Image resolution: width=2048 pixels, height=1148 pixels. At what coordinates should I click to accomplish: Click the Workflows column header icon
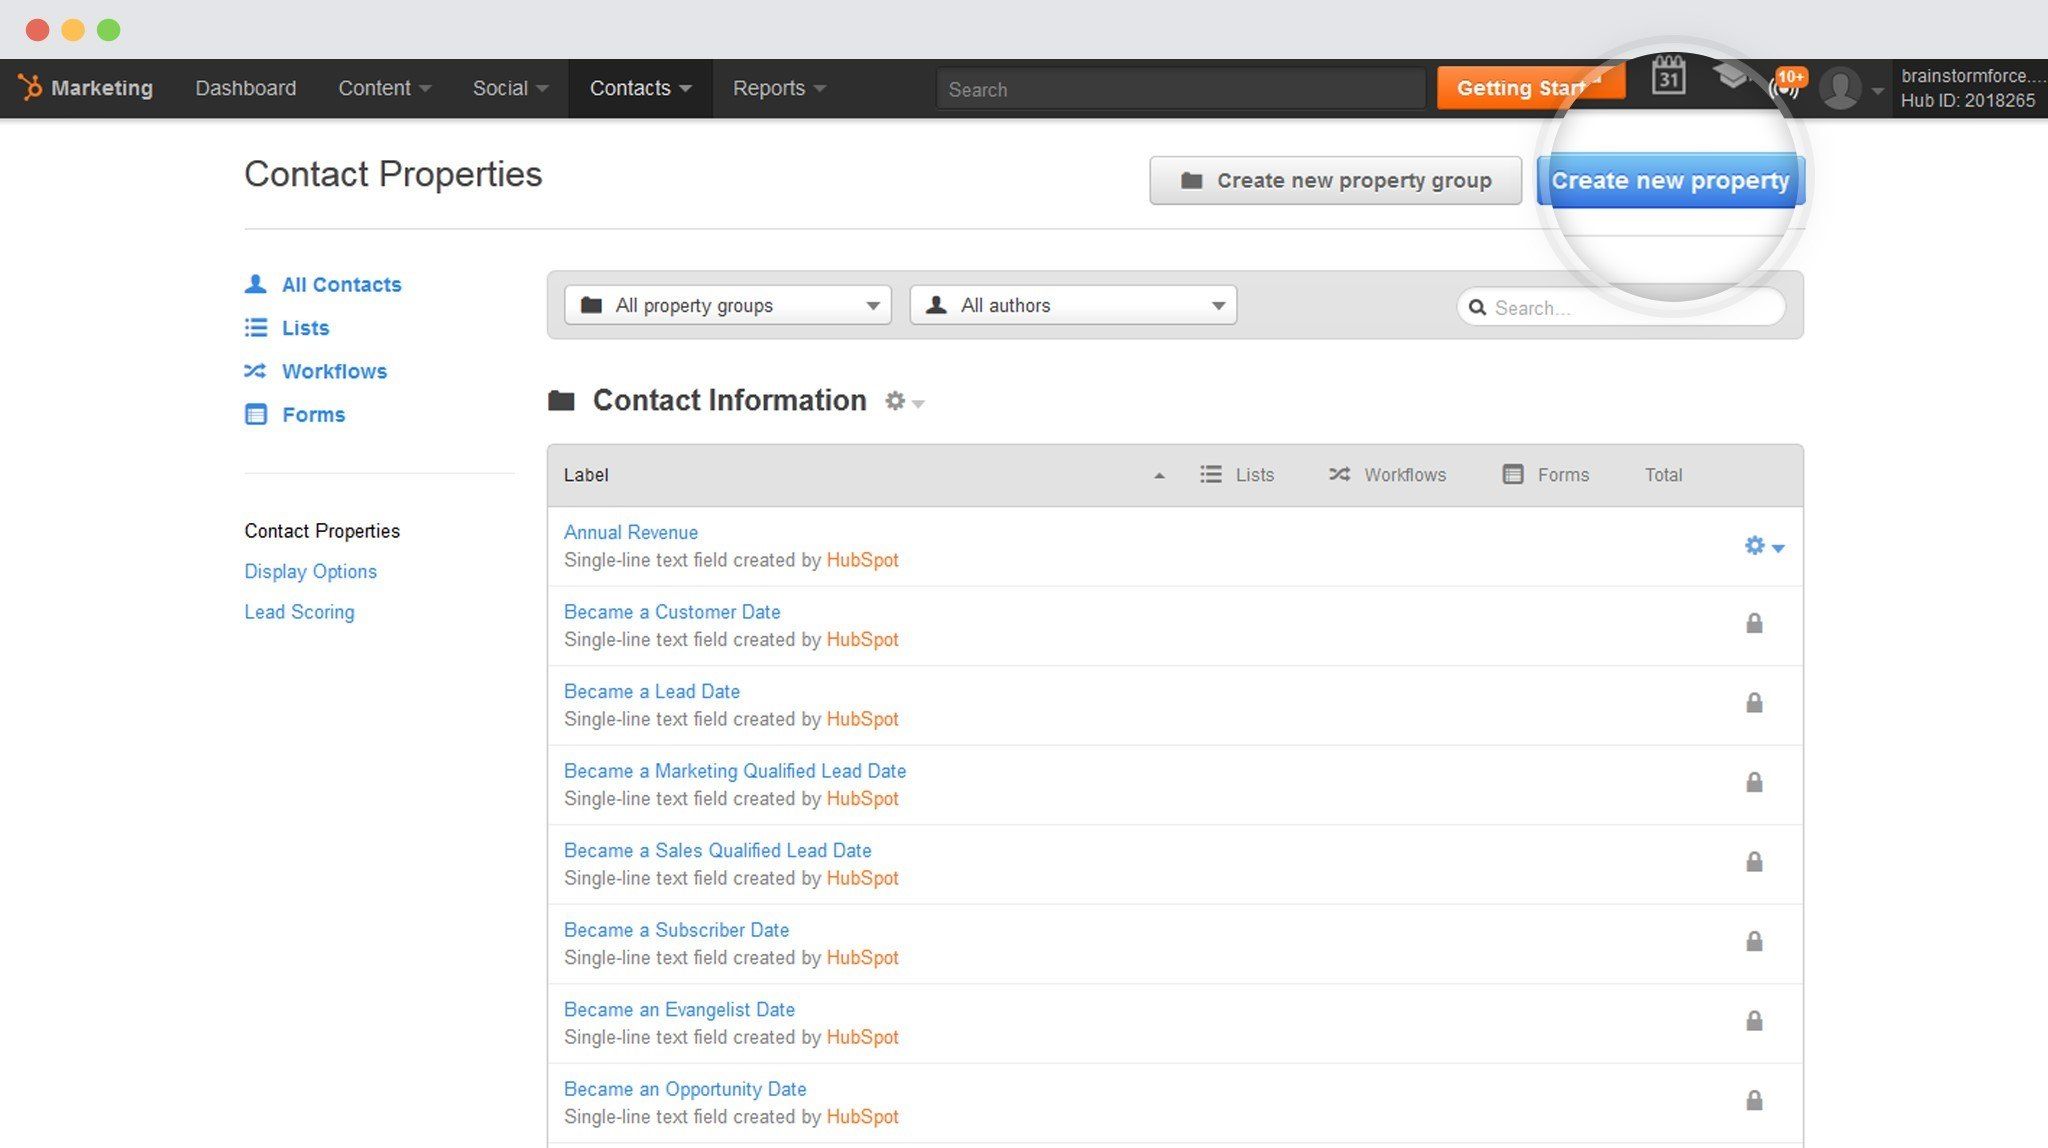click(x=1339, y=474)
